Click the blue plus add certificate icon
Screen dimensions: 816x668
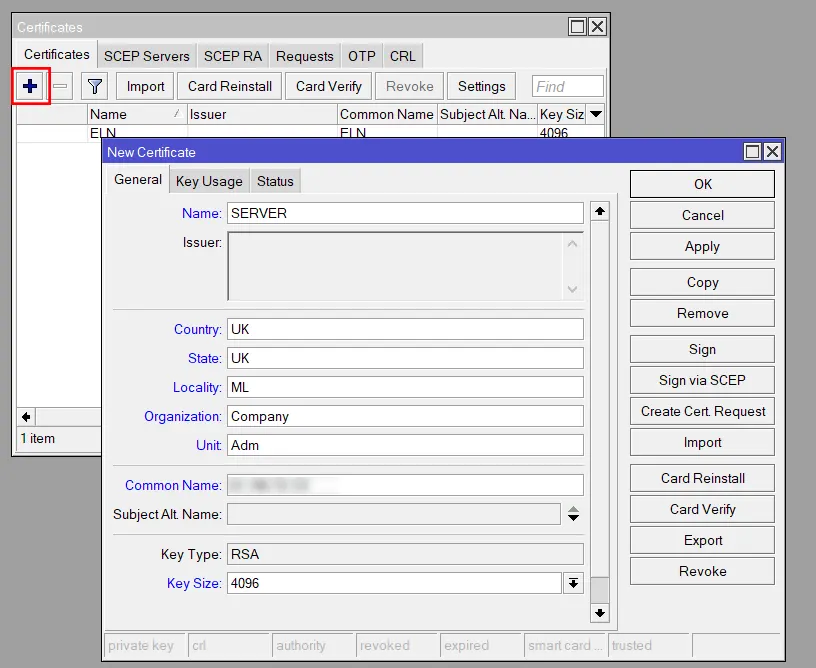pyautogui.click(x=30, y=86)
